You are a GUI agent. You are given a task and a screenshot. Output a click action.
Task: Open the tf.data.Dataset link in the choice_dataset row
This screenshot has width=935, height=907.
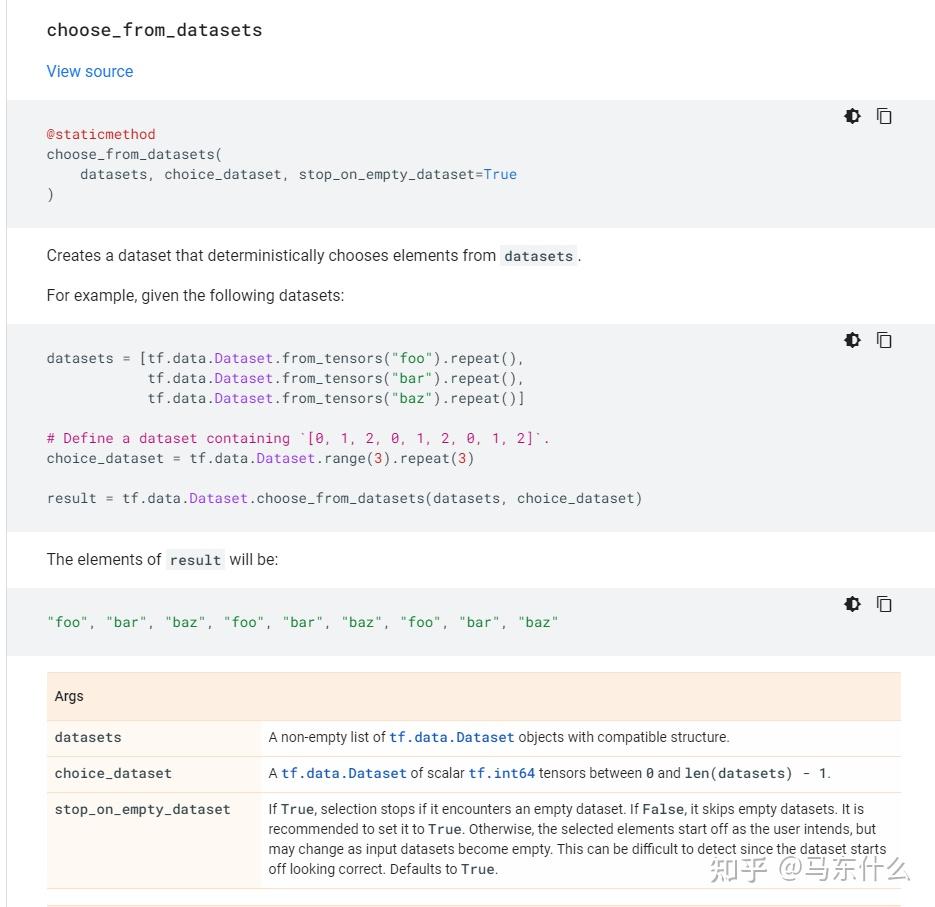(x=344, y=773)
